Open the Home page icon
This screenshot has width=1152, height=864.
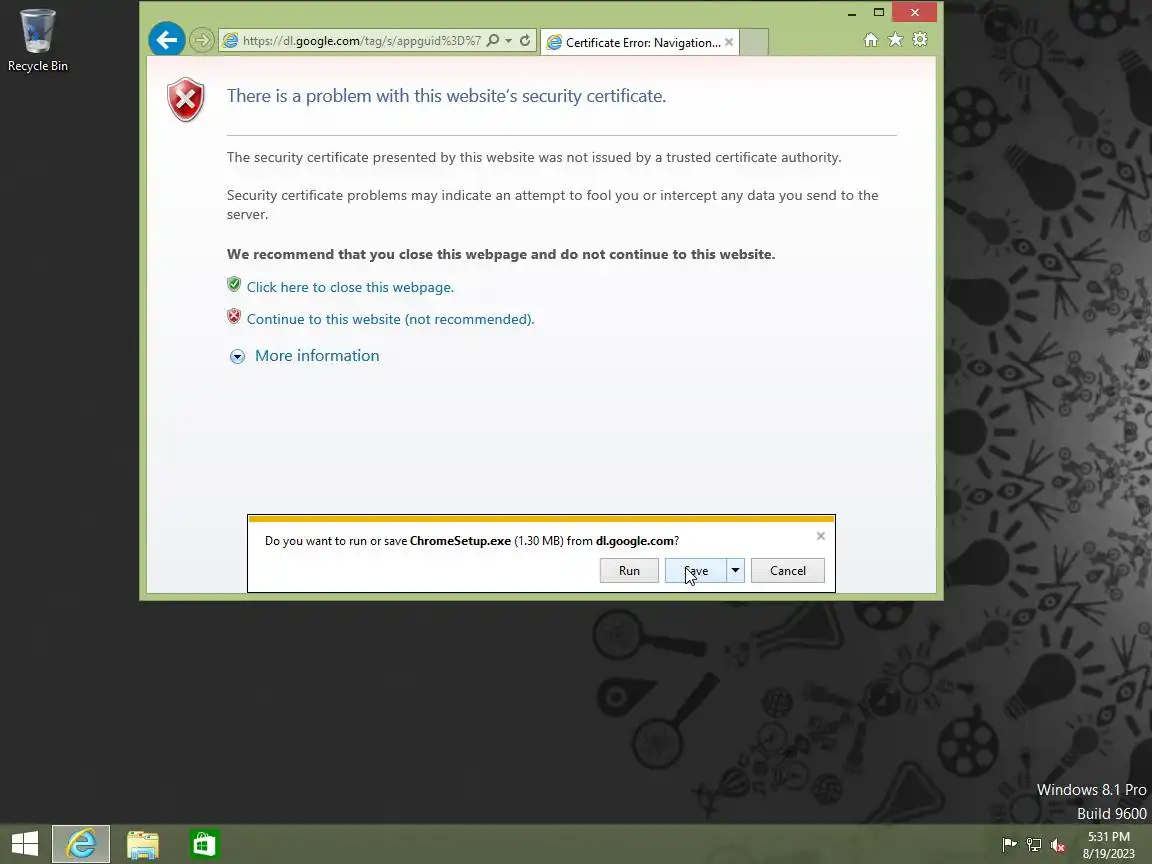tap(871, 40)
